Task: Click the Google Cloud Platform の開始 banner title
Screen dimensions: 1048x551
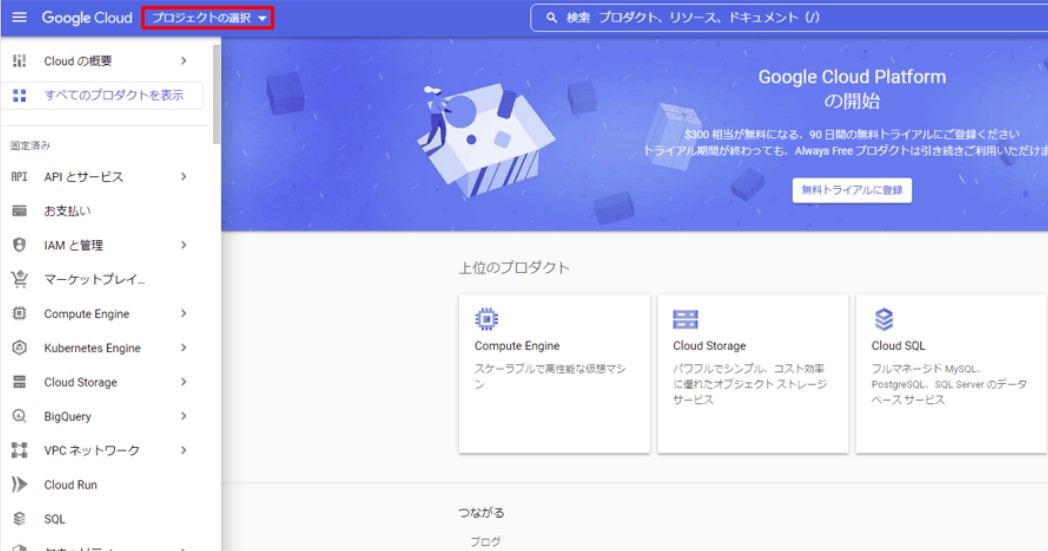Action: click(852, 88)
